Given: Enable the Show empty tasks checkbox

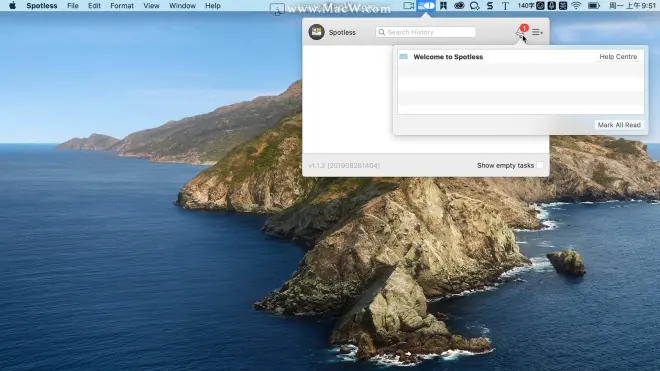Looking at the screenshot, I should [x=540, y=165].
